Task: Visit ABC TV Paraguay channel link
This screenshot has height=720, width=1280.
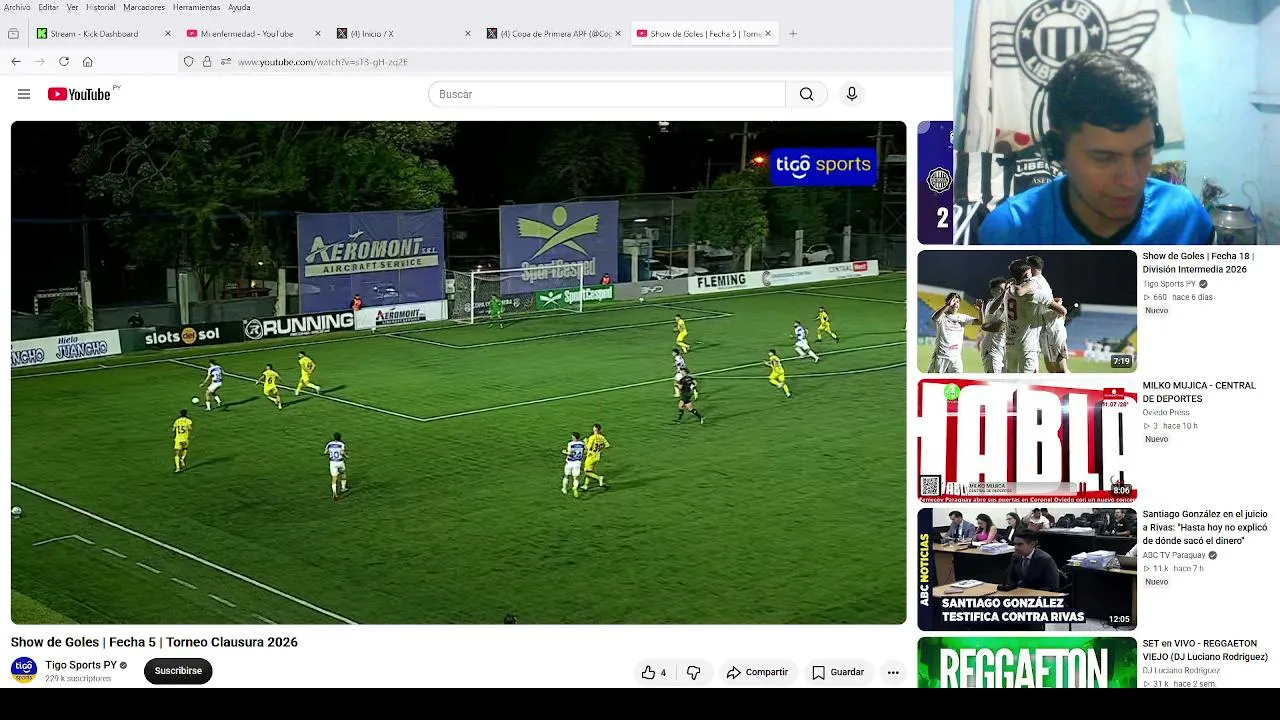Action: pos(1174,555)
